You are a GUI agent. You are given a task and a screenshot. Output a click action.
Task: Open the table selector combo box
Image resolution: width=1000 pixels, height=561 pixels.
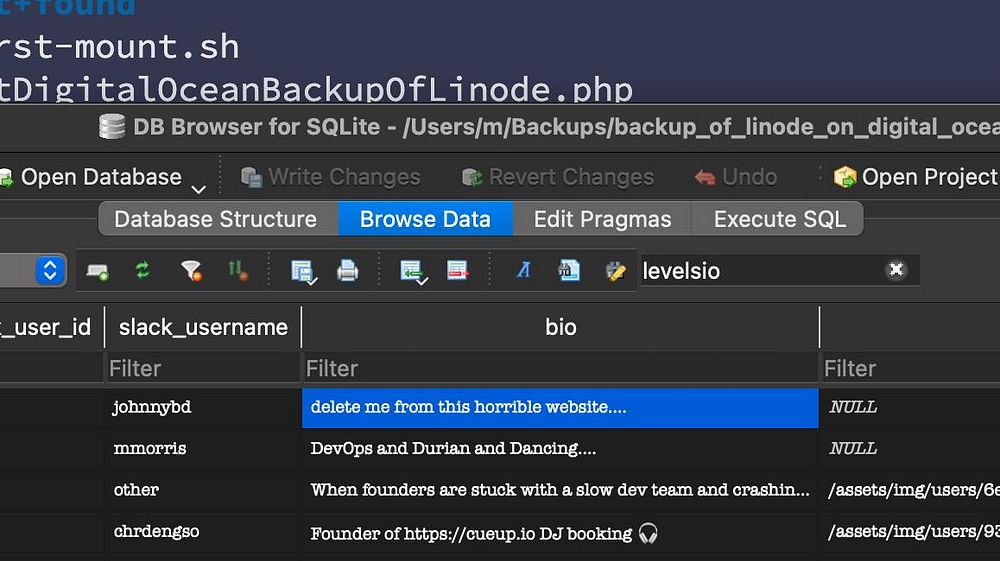click(50, 270)
